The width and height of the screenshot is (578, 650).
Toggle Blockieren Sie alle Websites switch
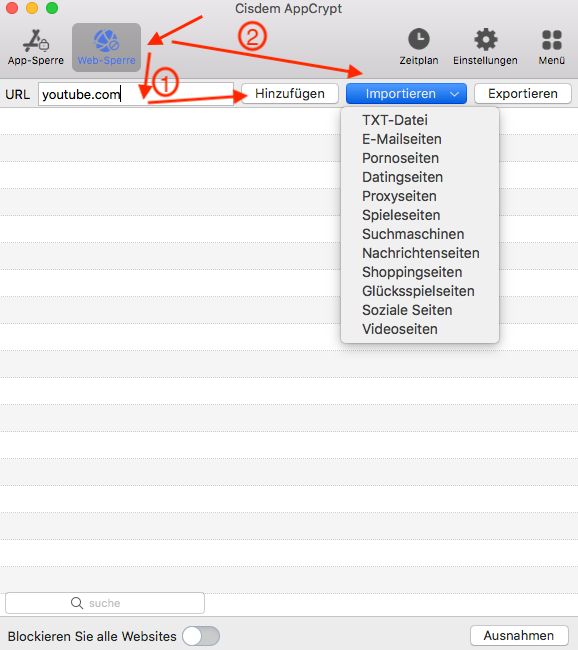[x=201, y=636]
